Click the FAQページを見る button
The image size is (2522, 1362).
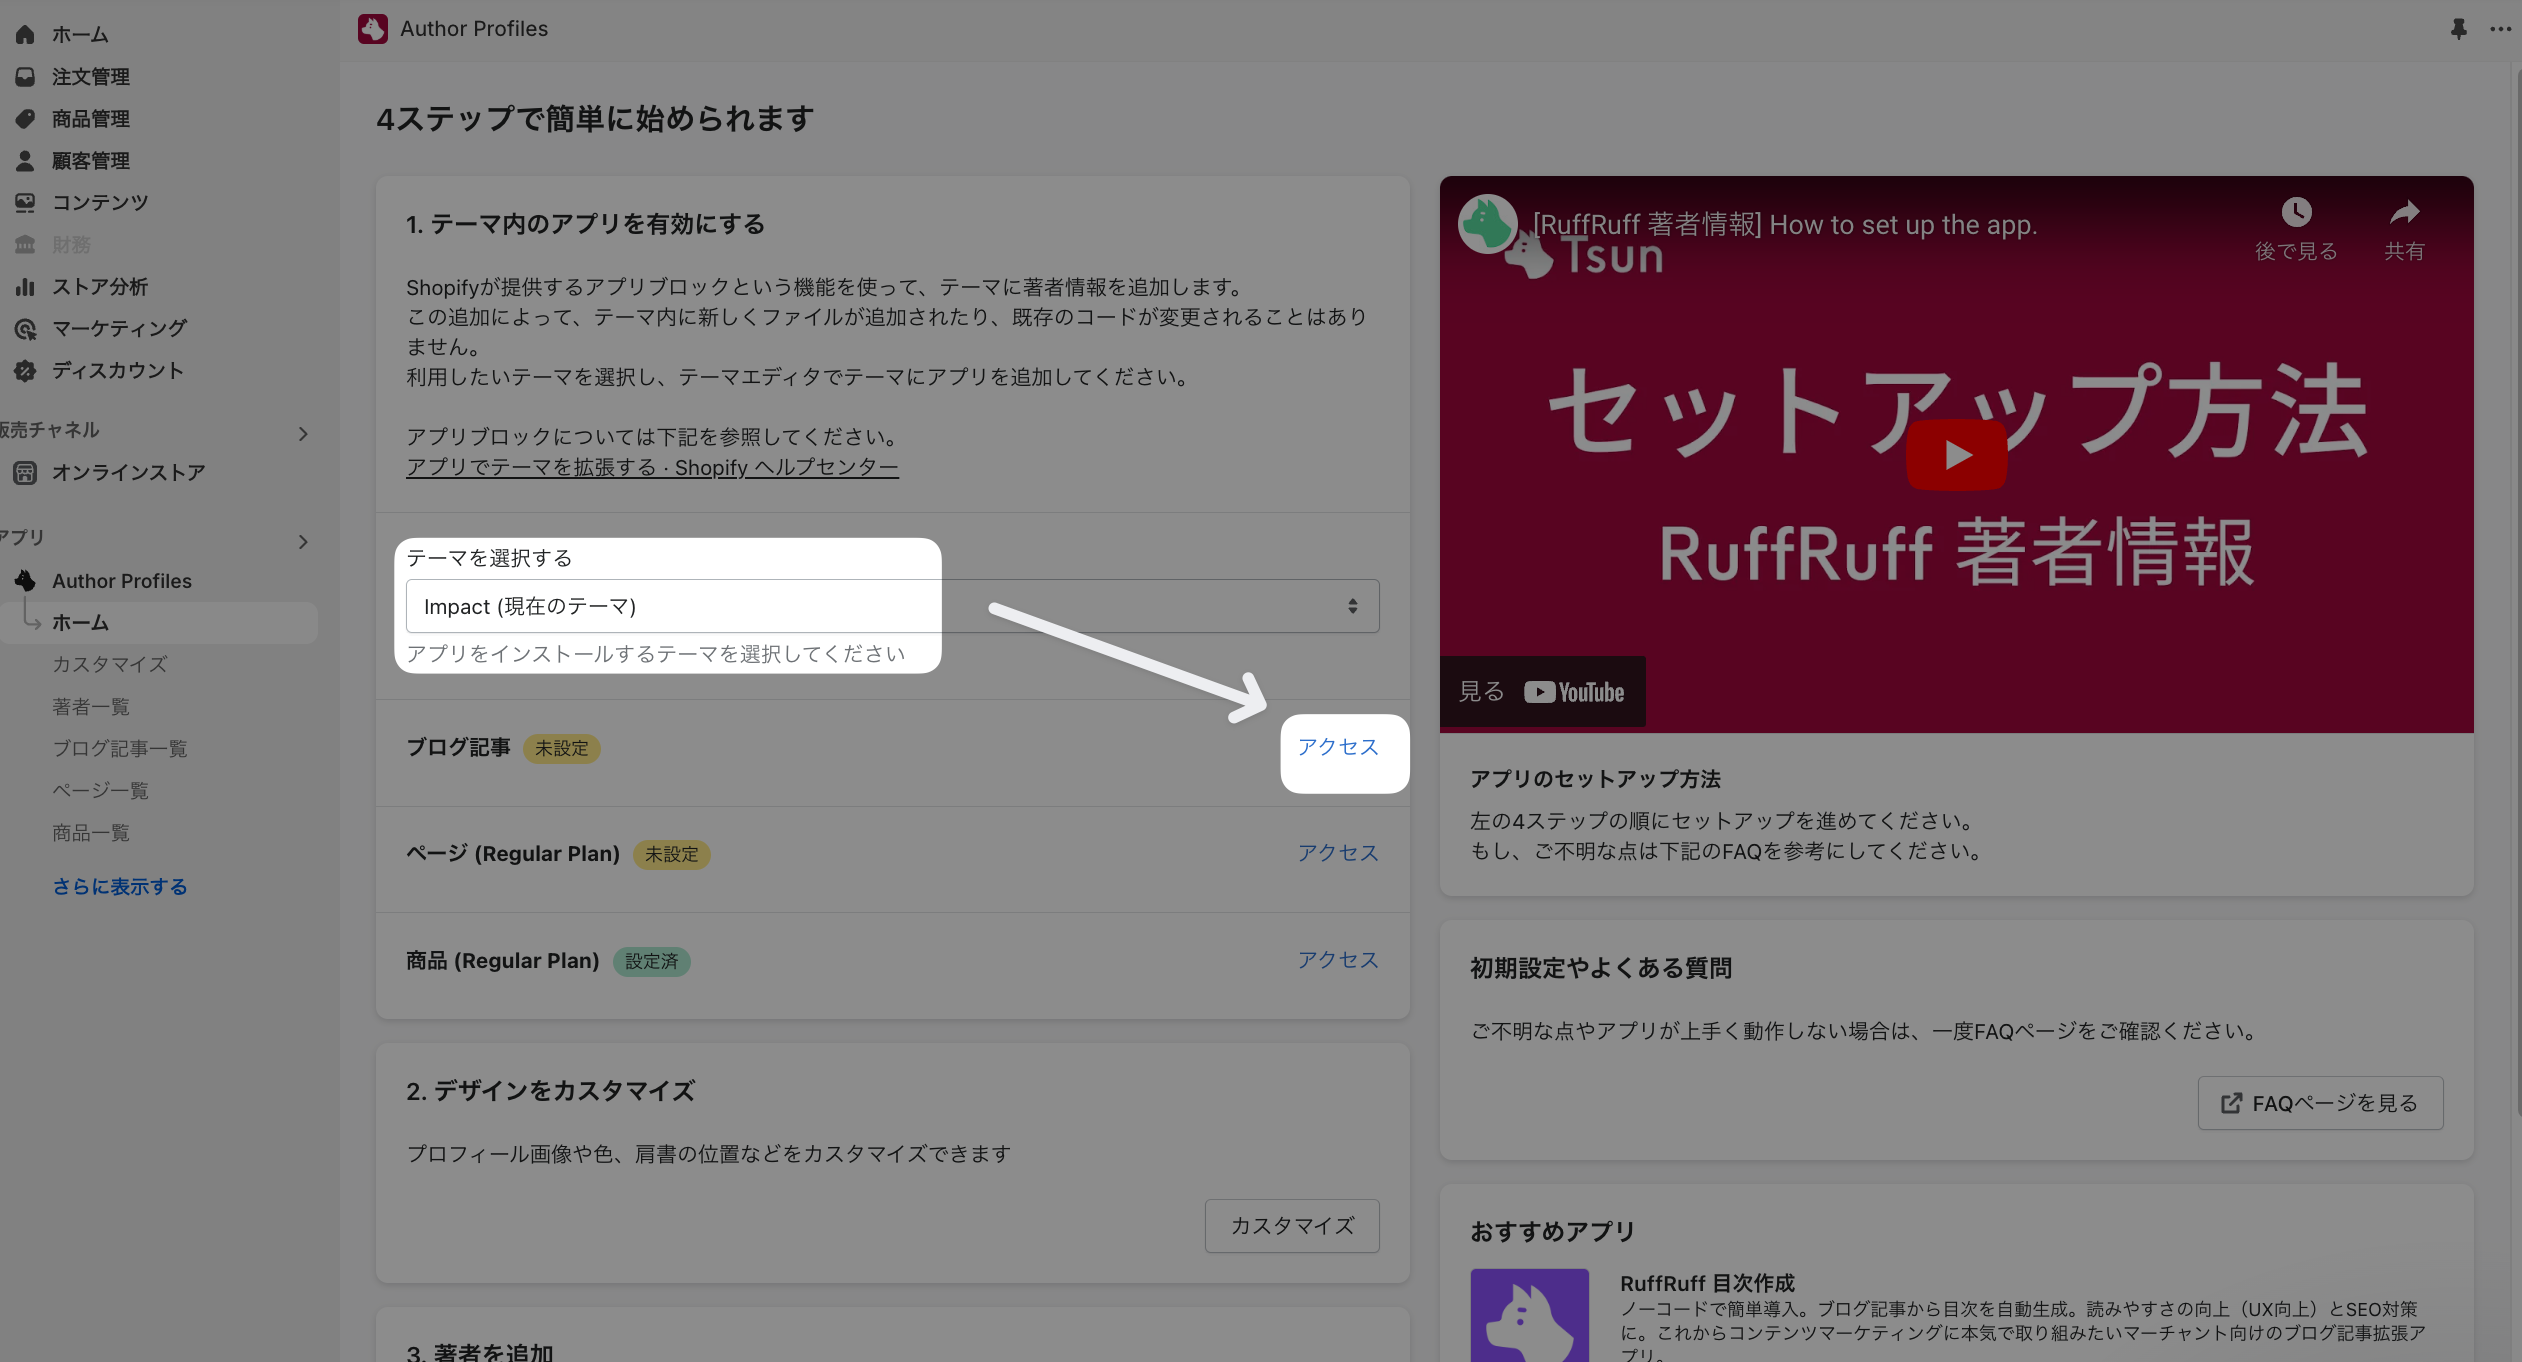pyautogui.click(x=2320, y=1103)
